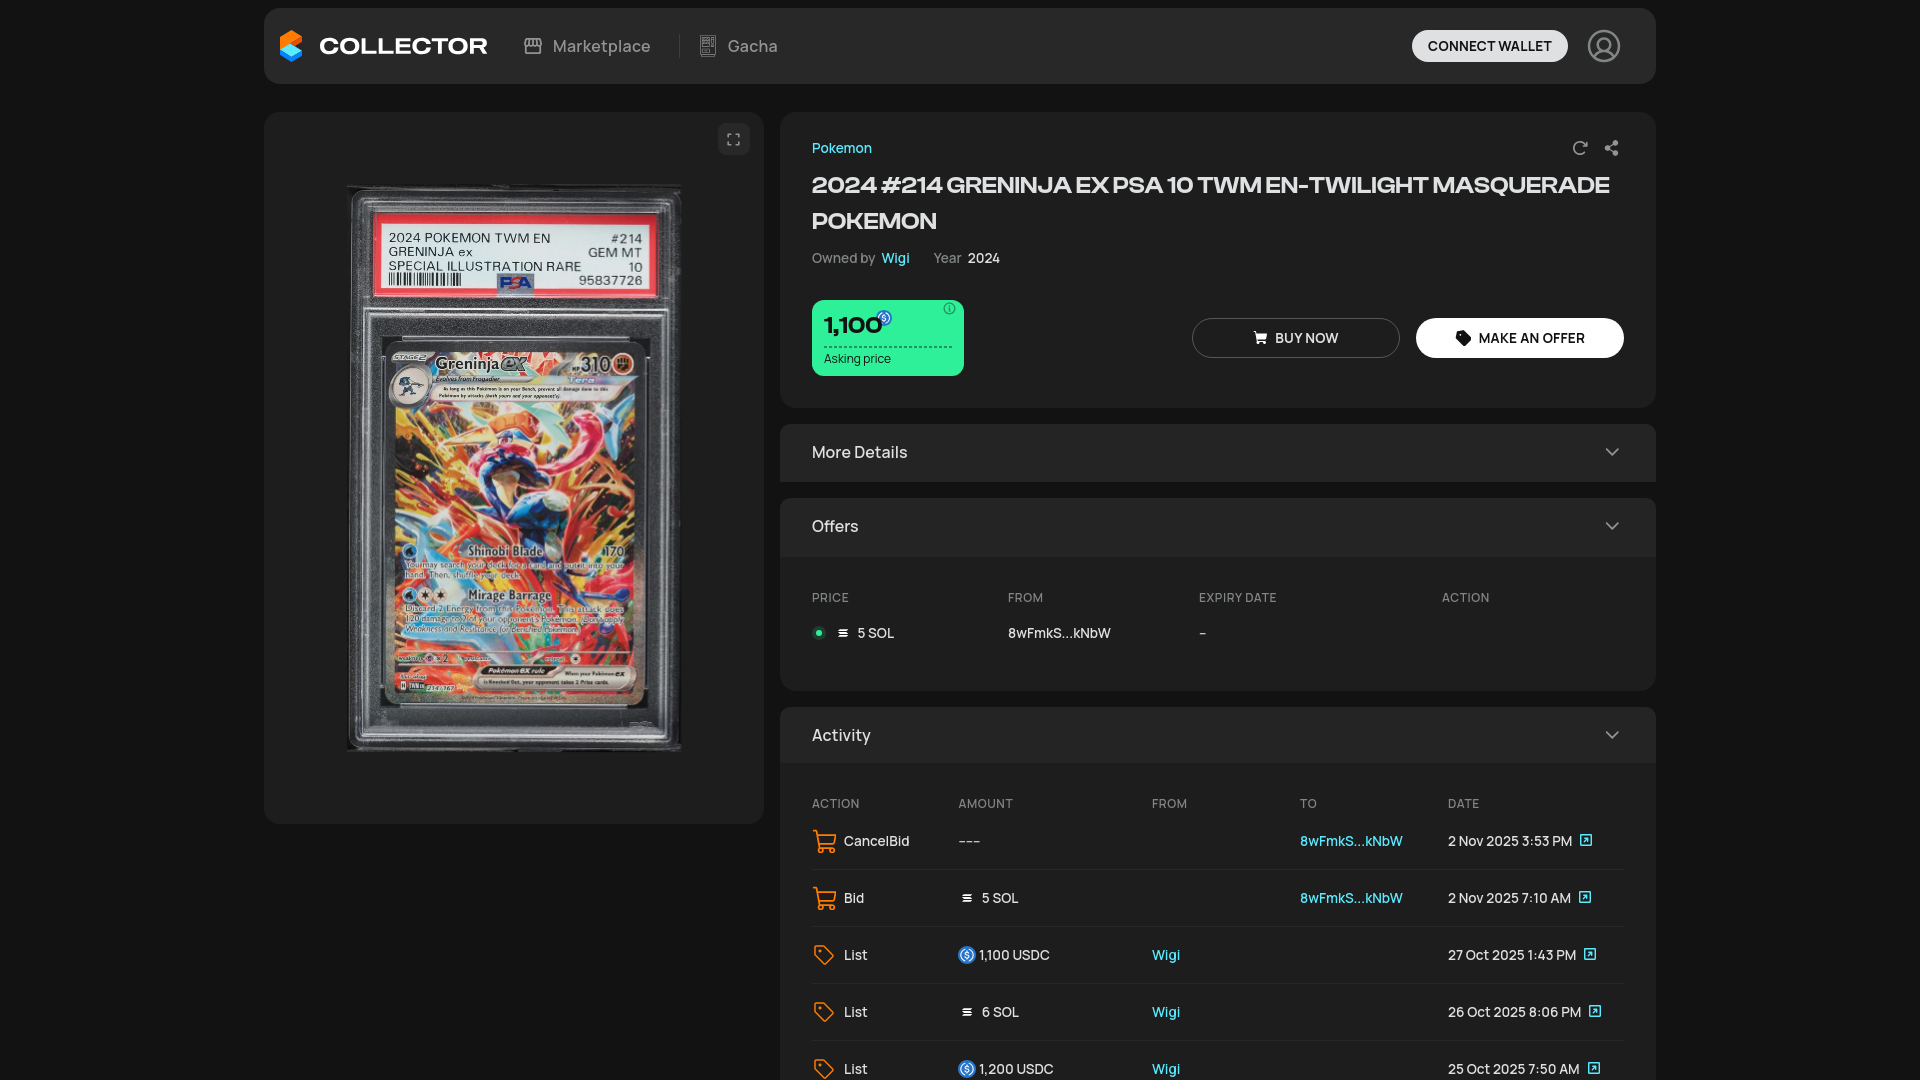Open CancelBid recipient 8wFmkS...kNbW address

coord(1351,841)
